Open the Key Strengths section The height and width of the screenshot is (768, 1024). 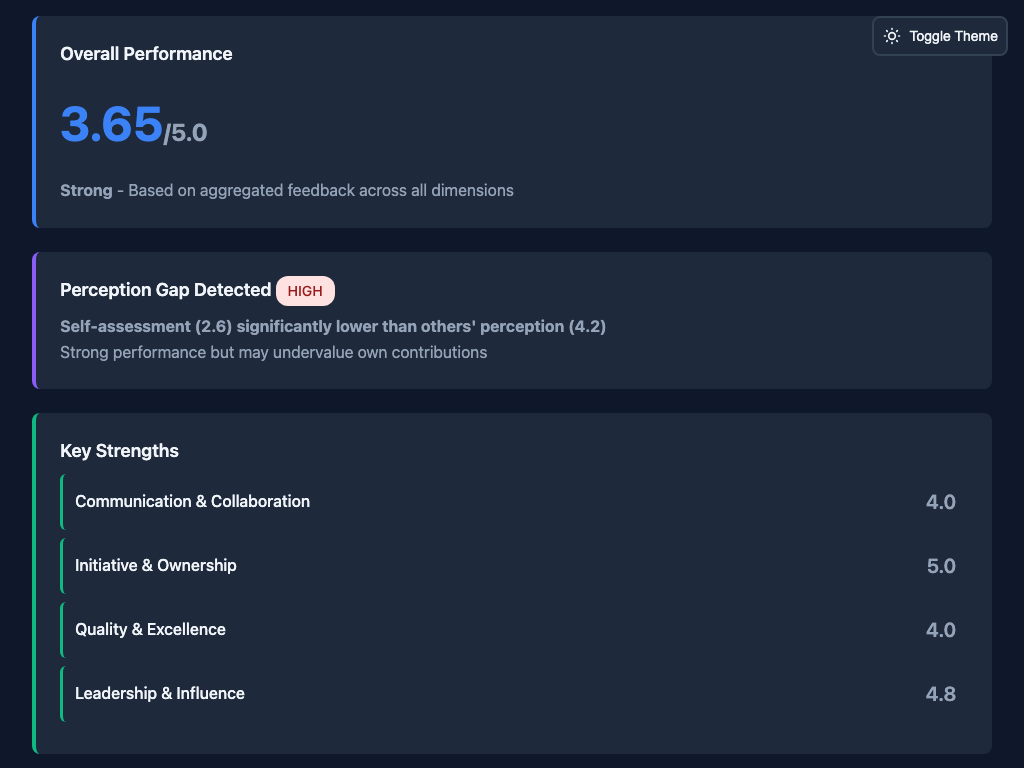(x=119, y=451)
